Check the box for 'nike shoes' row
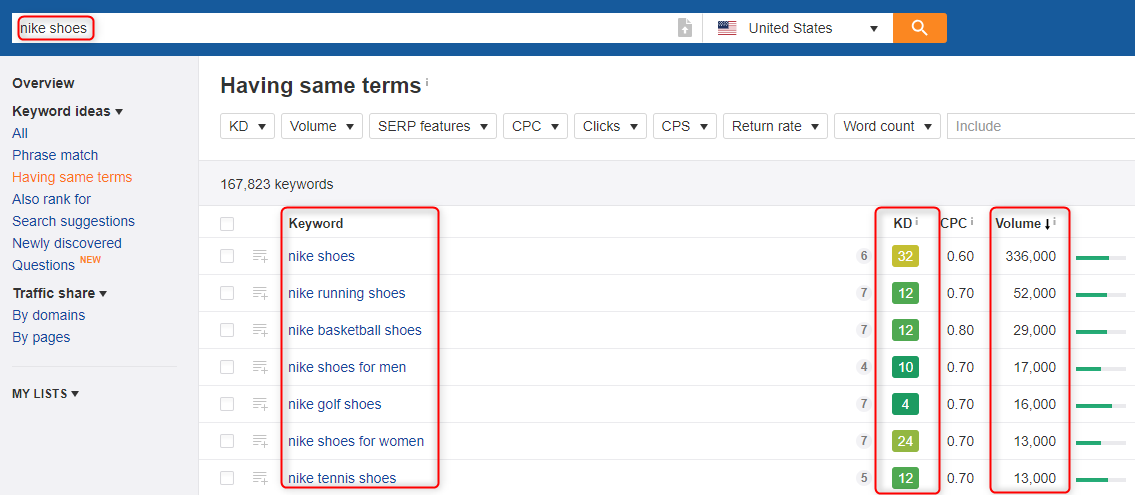 pyautogui.click(x=227, y=256)
